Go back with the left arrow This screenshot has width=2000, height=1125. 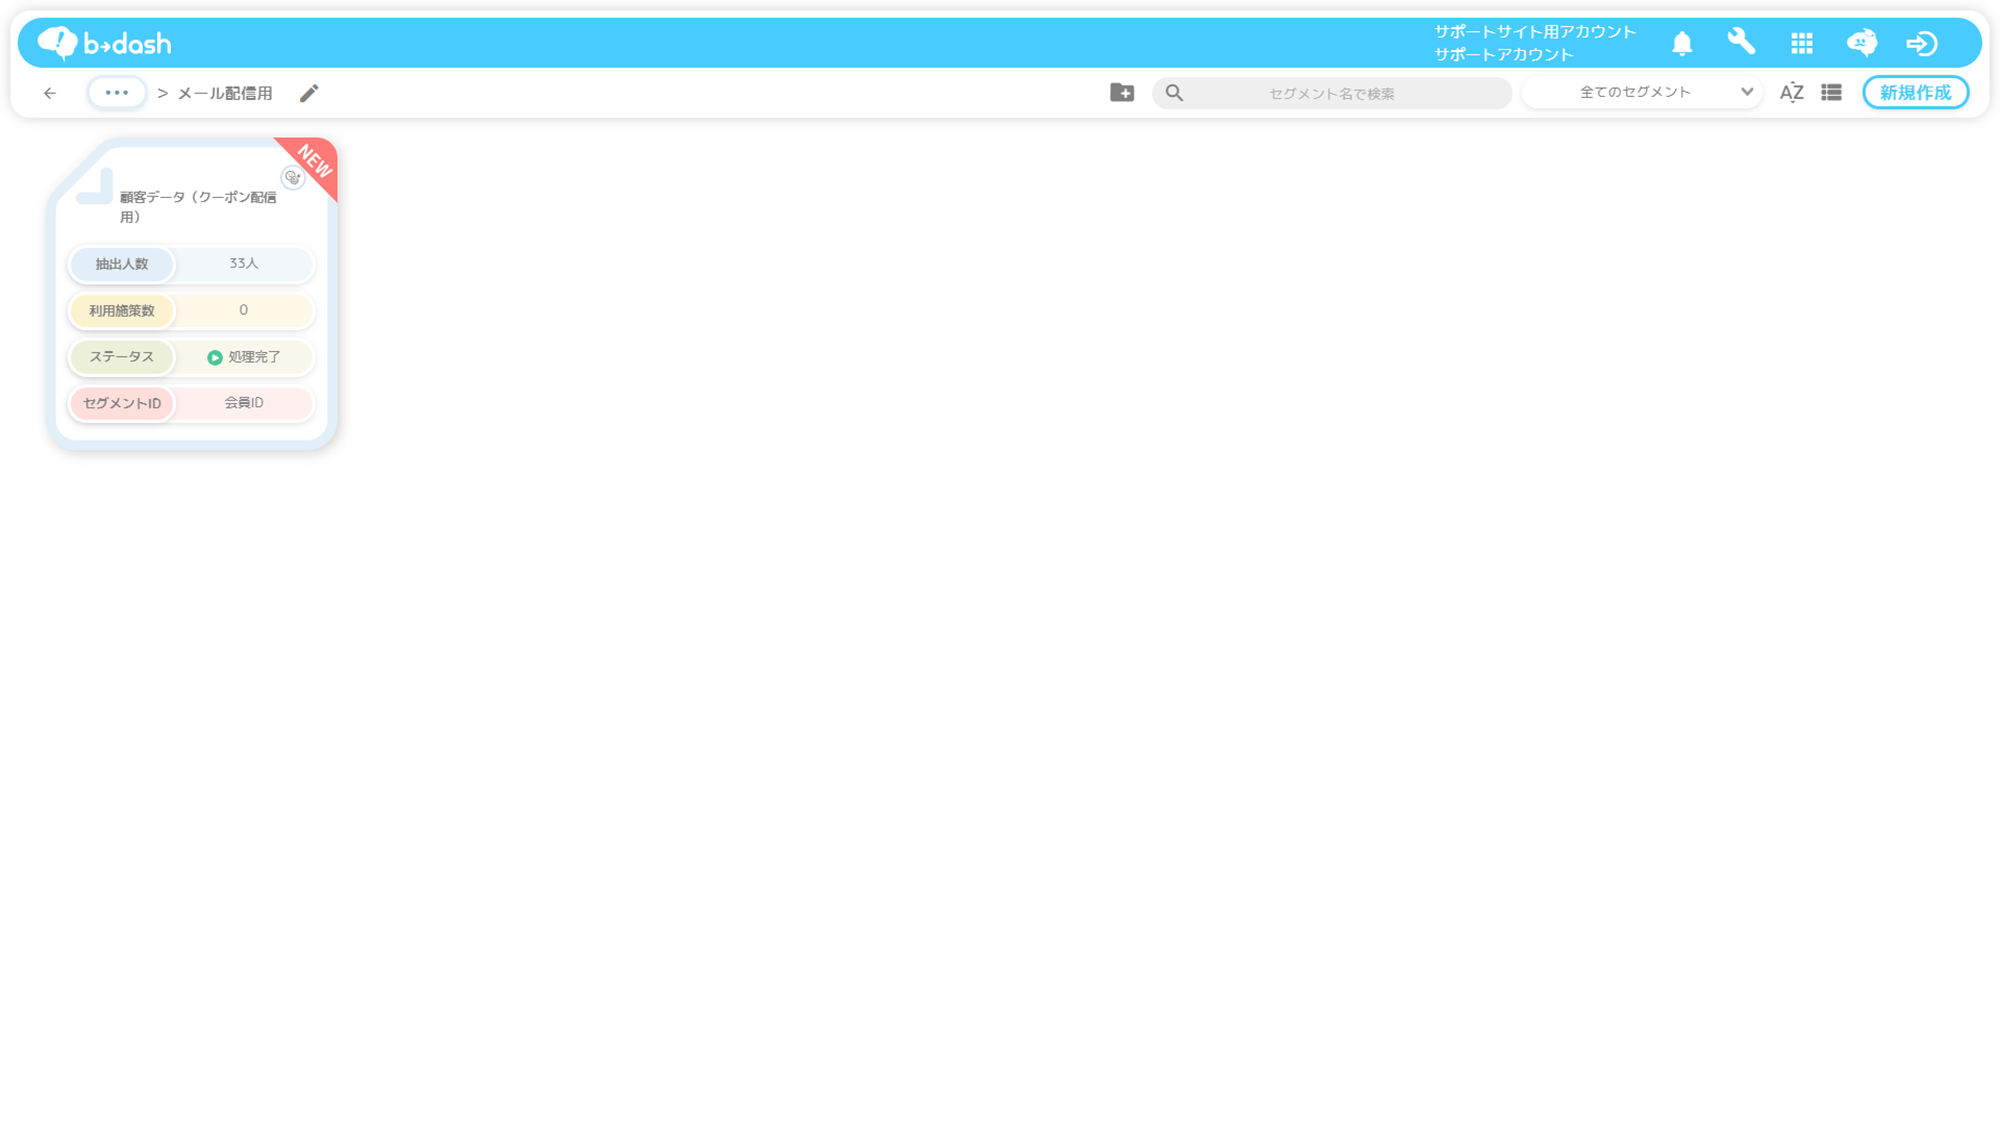click(50, 93)
